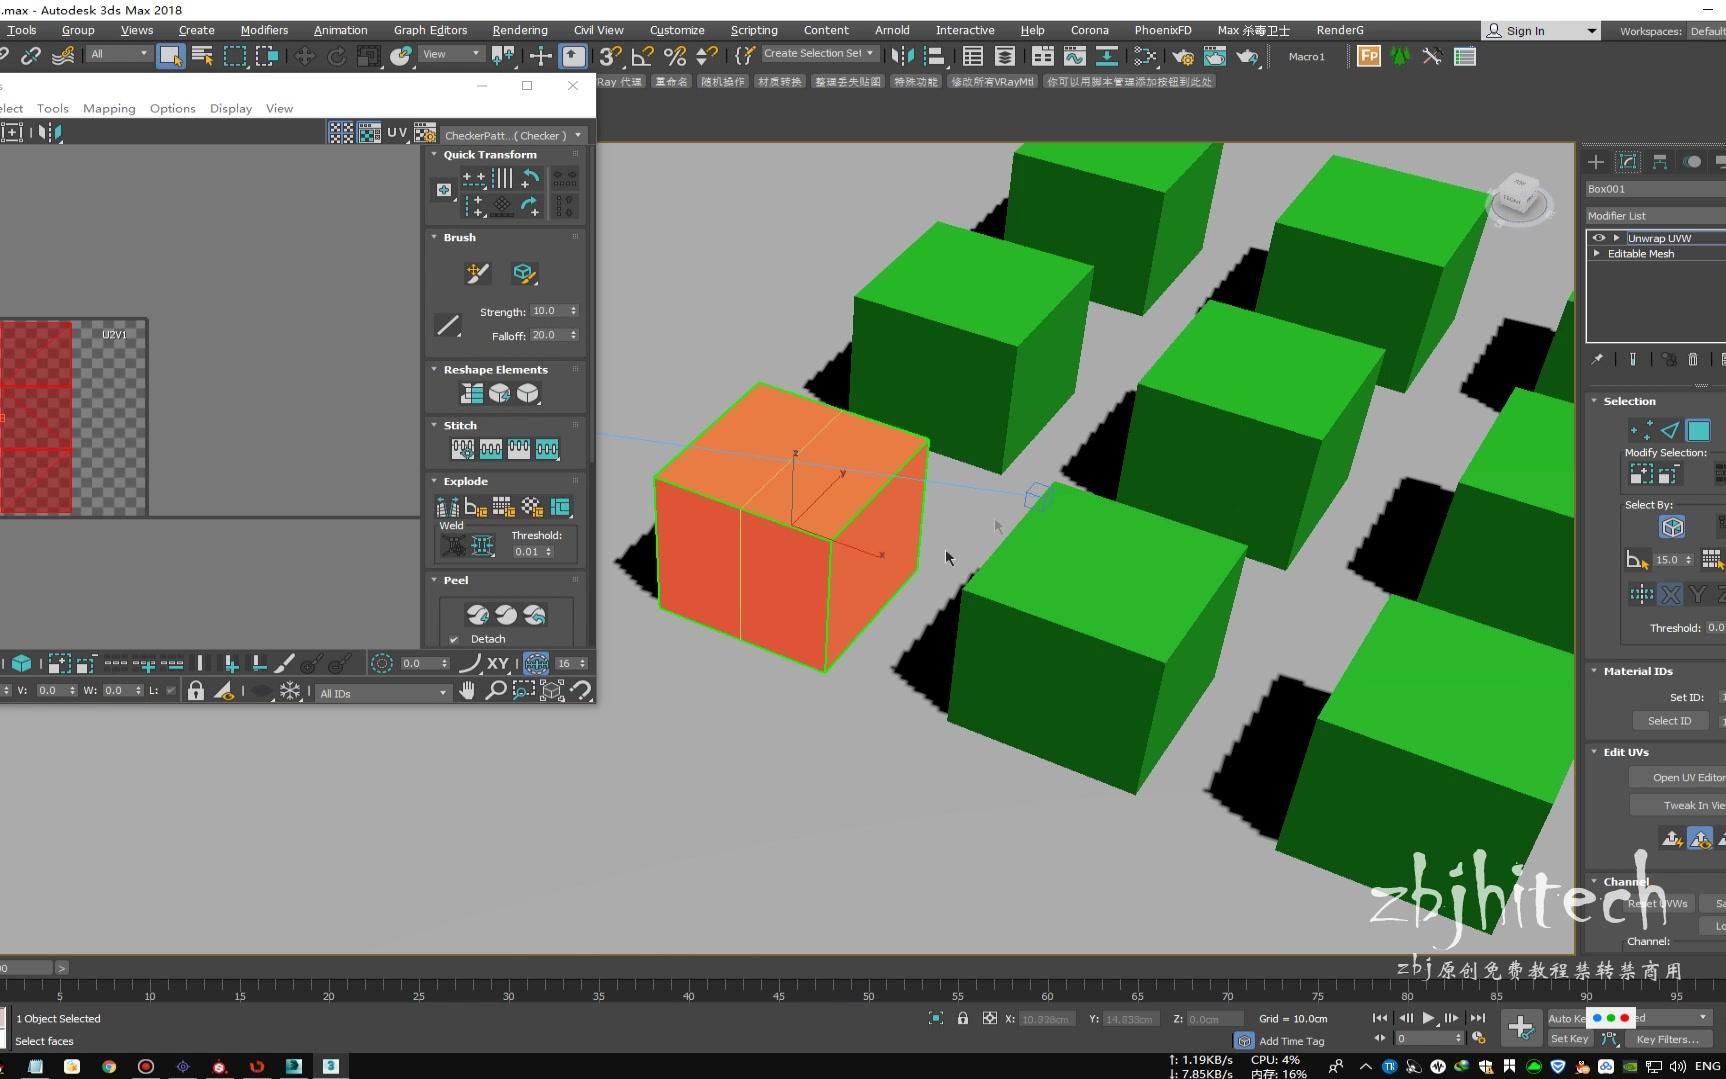Activate the Relax brush in the Brush rollout
This screenshot has width=1726, height=1079.
point(526,273)
